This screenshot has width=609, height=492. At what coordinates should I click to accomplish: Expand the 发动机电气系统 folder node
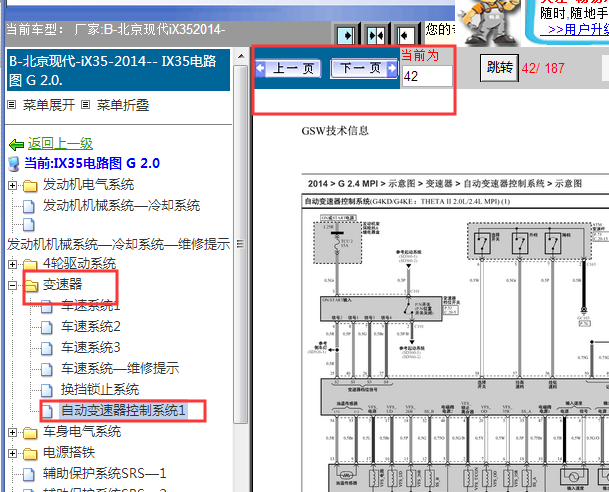coord(12,186)
